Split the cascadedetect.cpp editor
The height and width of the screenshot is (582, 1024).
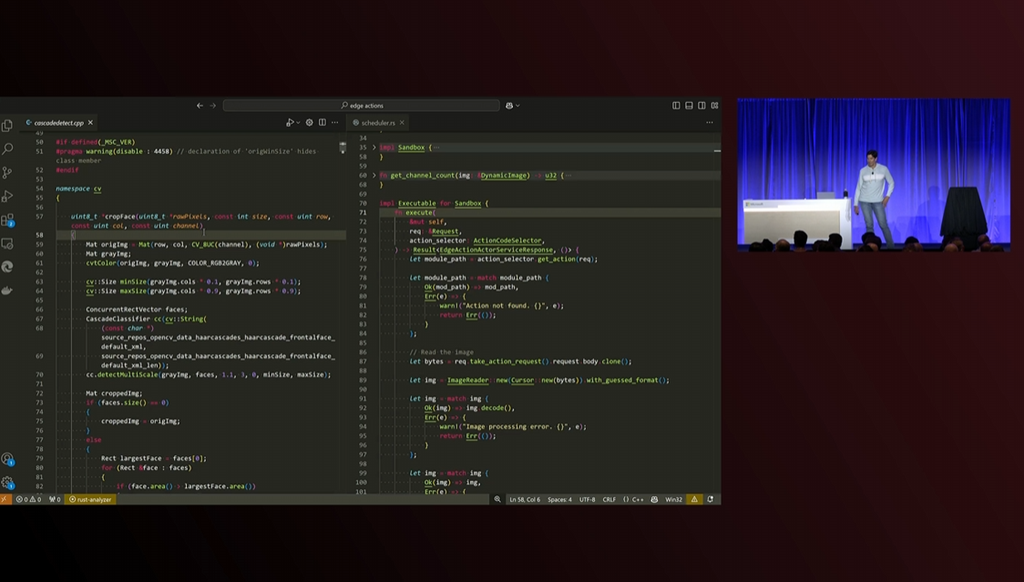322,122
